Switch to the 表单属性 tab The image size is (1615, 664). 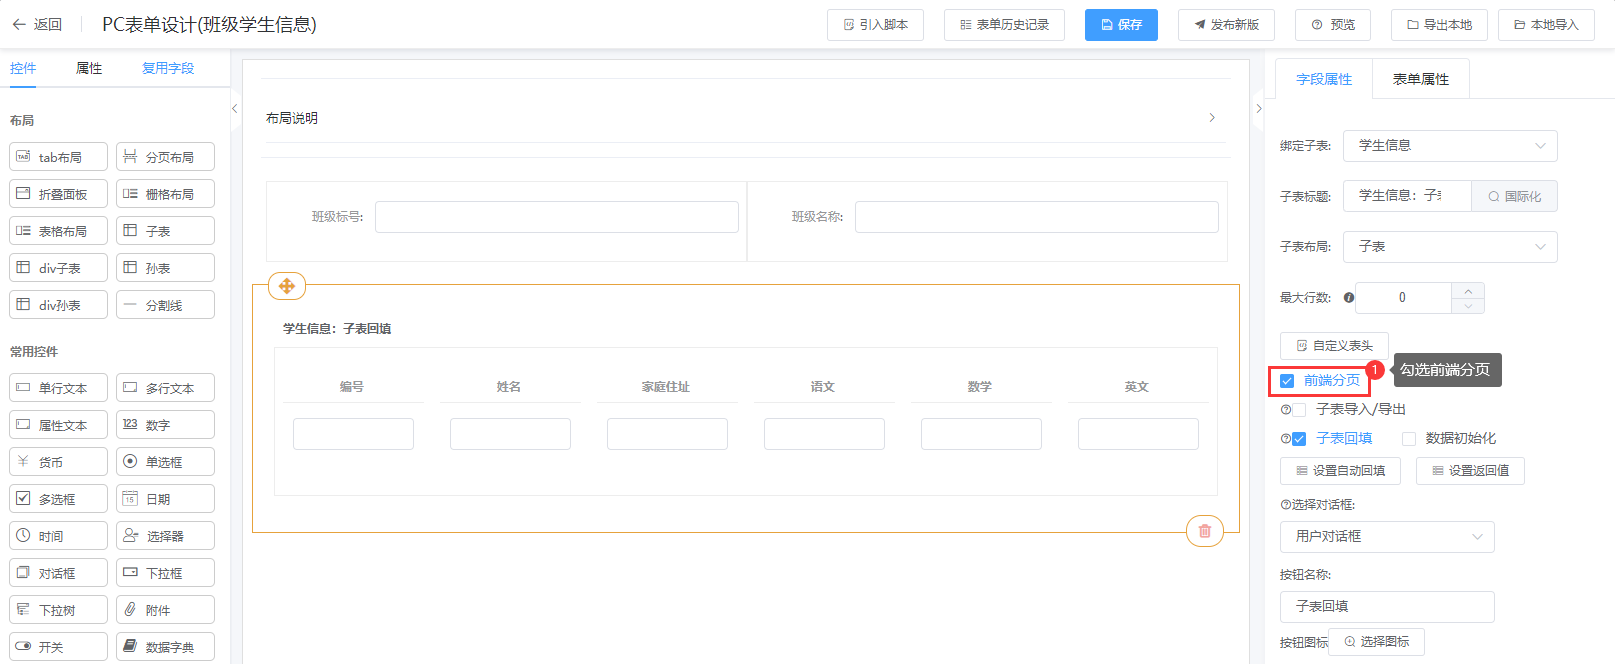tap(1420, 79)
